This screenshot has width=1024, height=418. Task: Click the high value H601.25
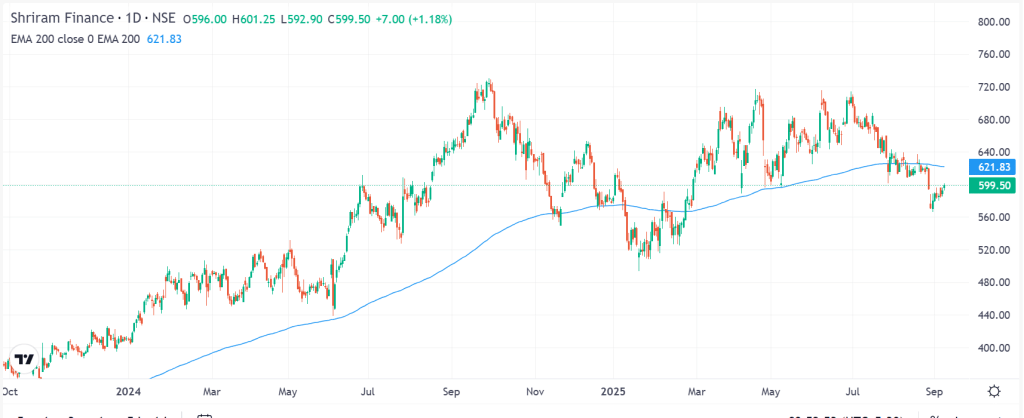[253, 20]
